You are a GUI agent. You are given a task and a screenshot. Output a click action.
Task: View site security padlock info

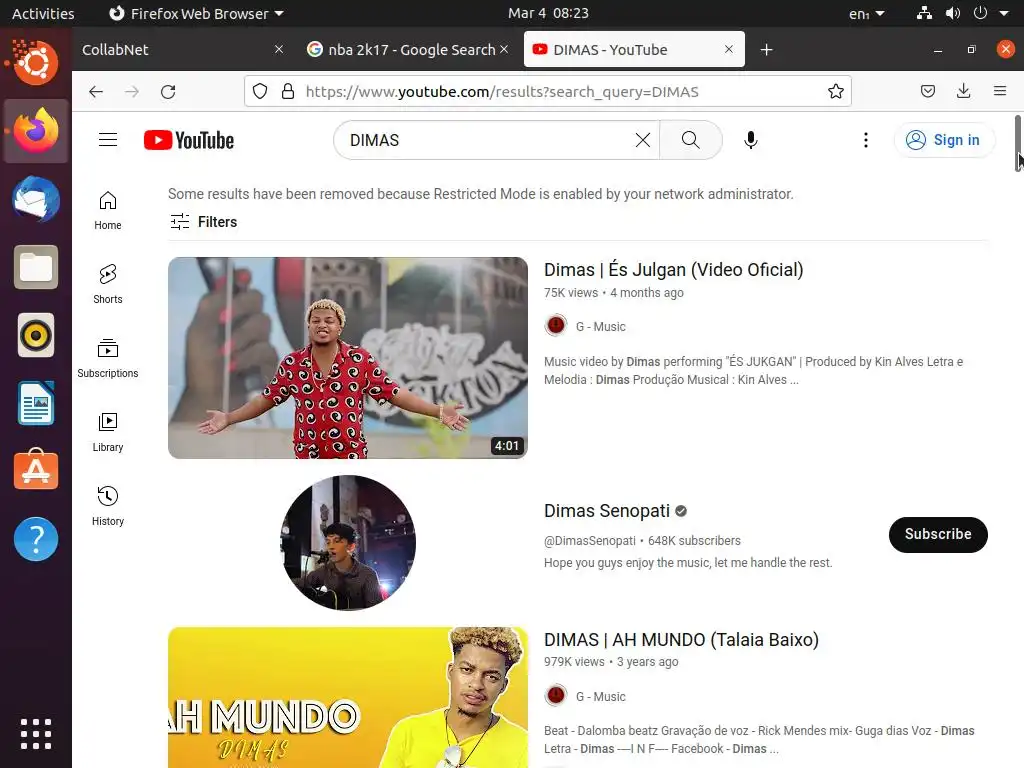click(x=287, y=91)
